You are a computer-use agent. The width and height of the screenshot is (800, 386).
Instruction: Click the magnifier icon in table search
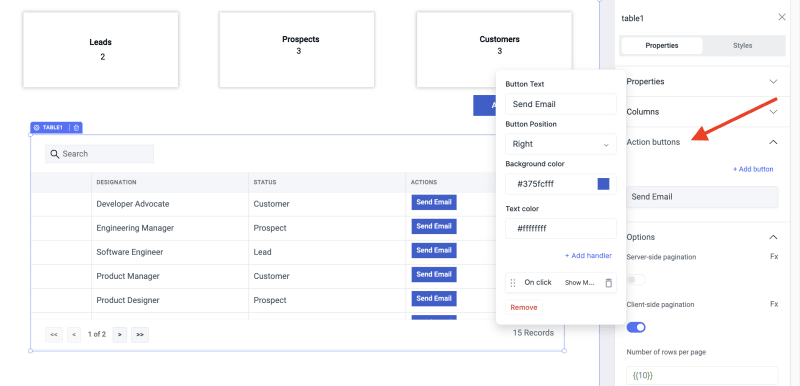pyautogui.click(x=55, y=154)
